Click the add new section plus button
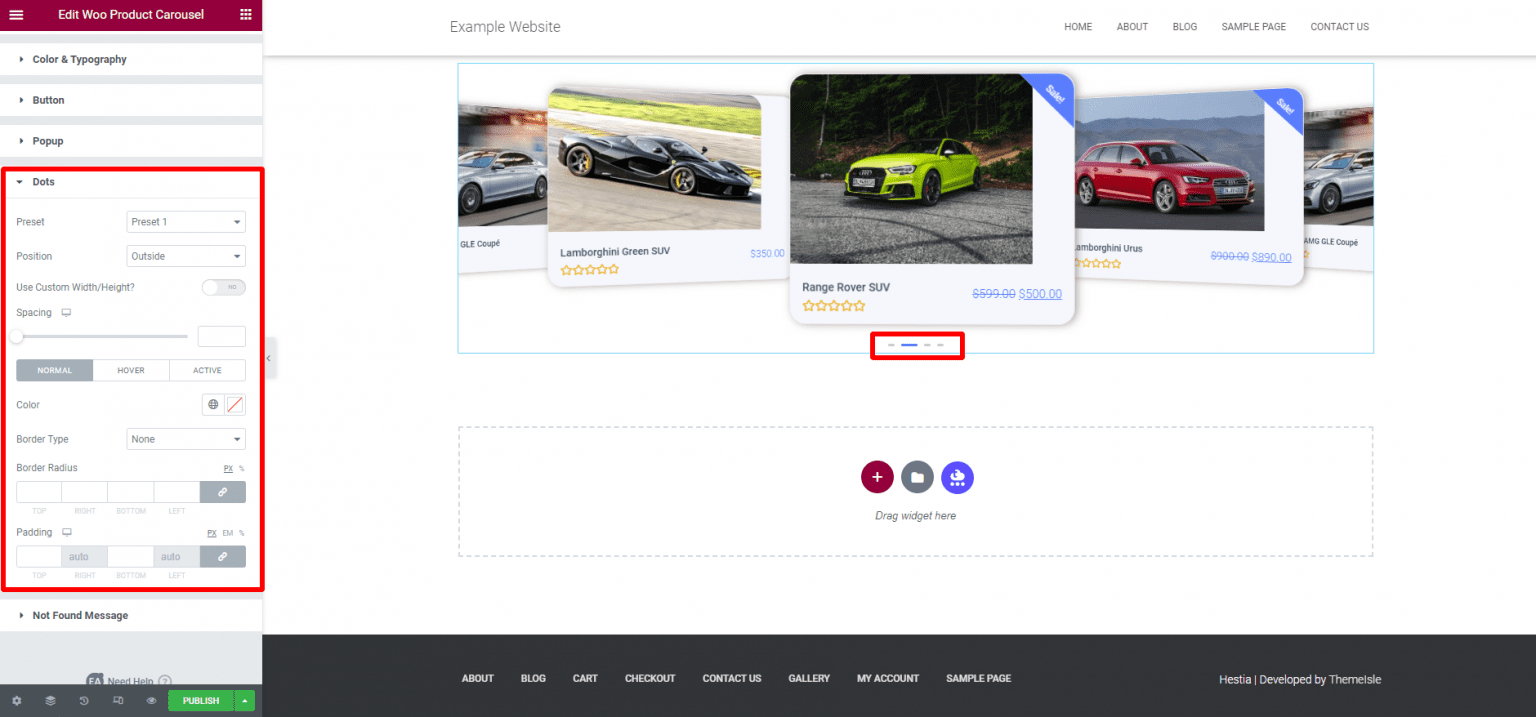The image size is (1536, 717). click(877, 477)
